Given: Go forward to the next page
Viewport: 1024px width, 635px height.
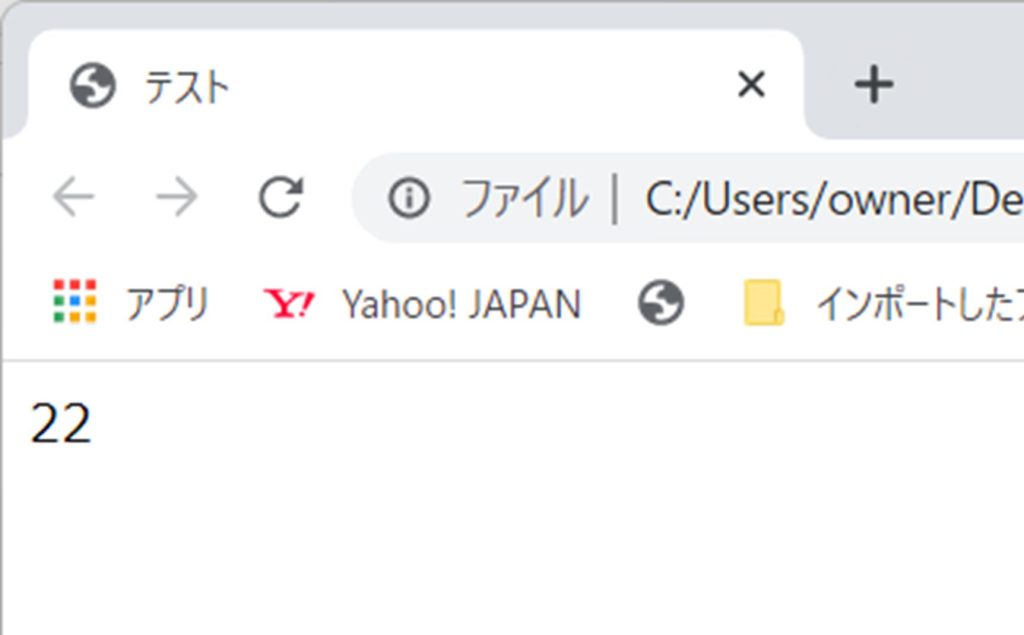Looking at the screenshot, I should coord(177,198).
